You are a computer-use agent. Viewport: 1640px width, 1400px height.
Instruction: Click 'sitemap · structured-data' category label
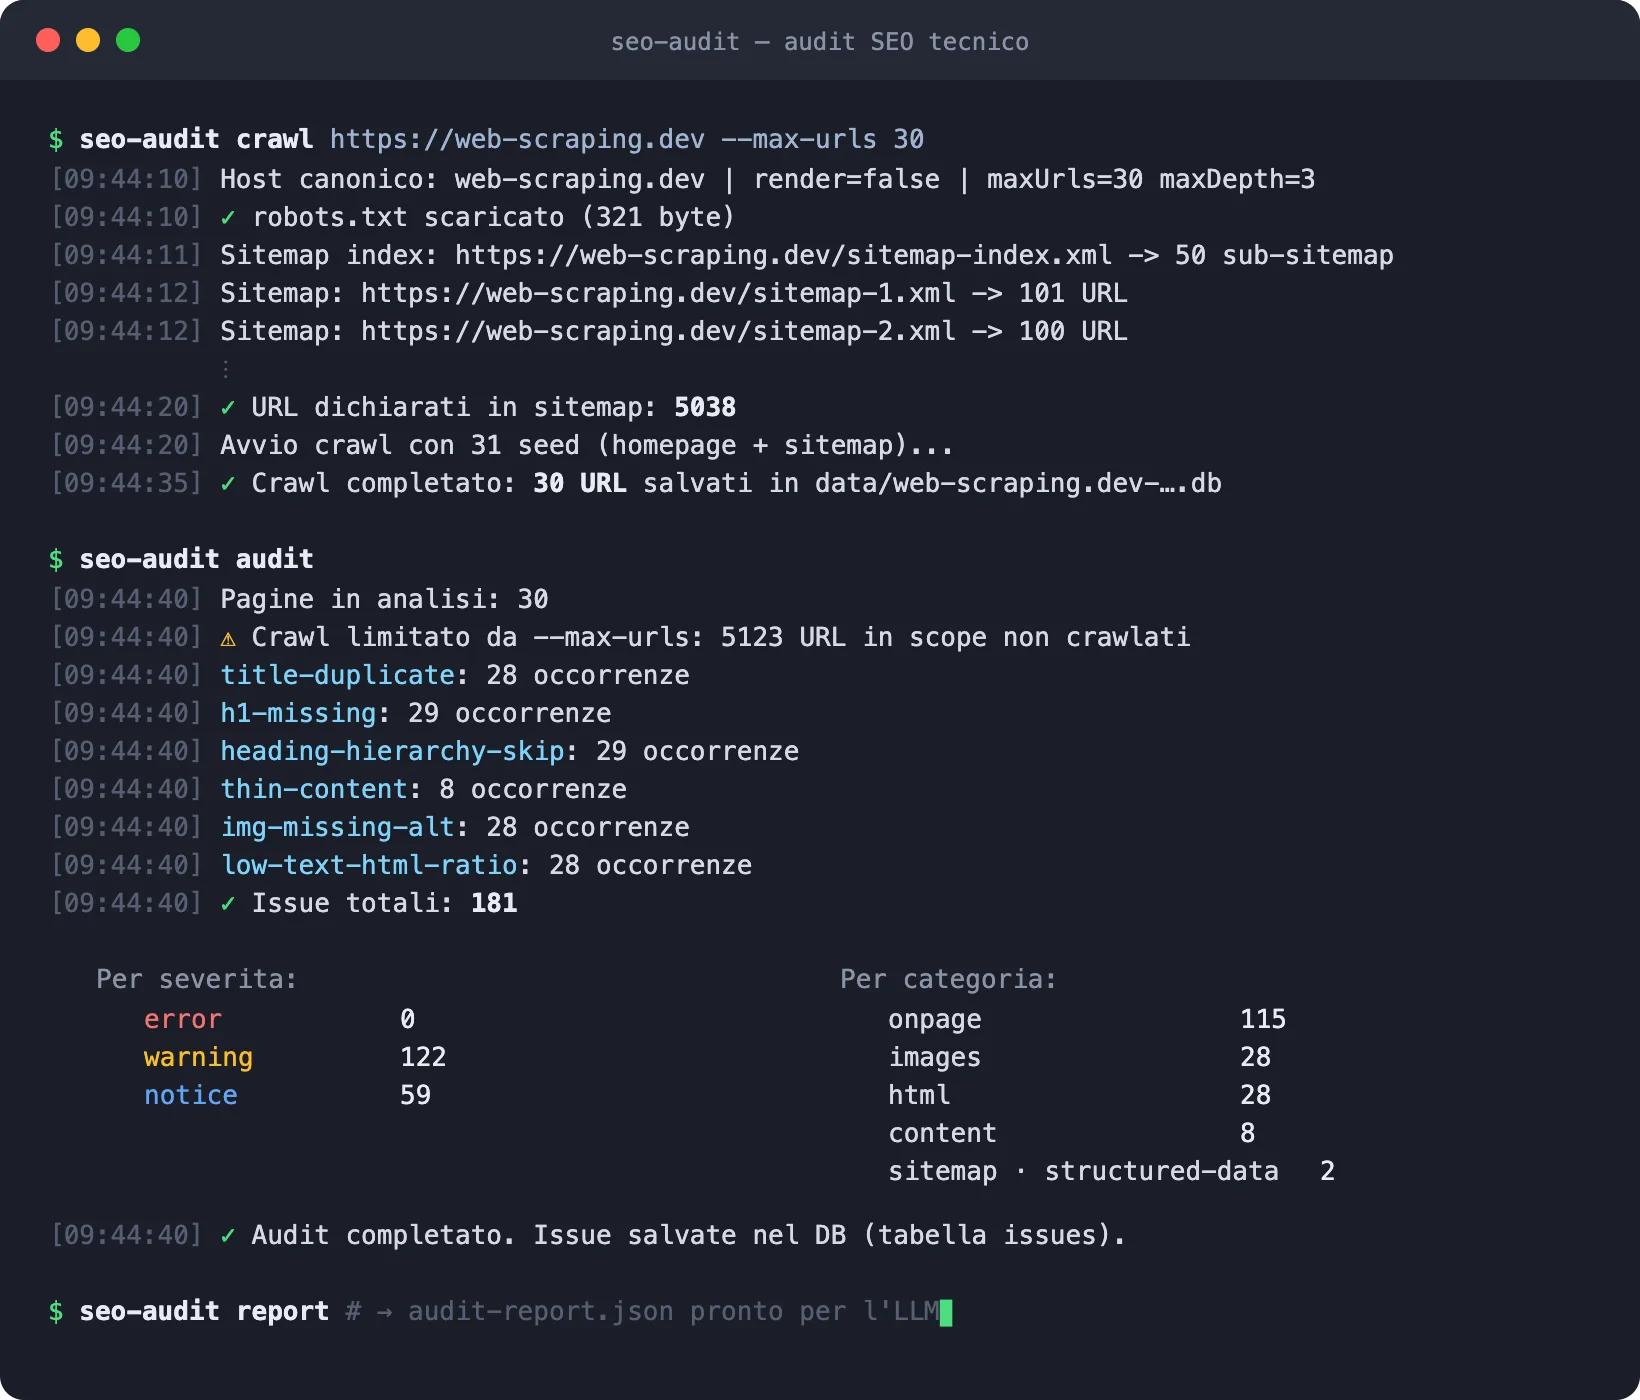[x=1083, y=1171]
